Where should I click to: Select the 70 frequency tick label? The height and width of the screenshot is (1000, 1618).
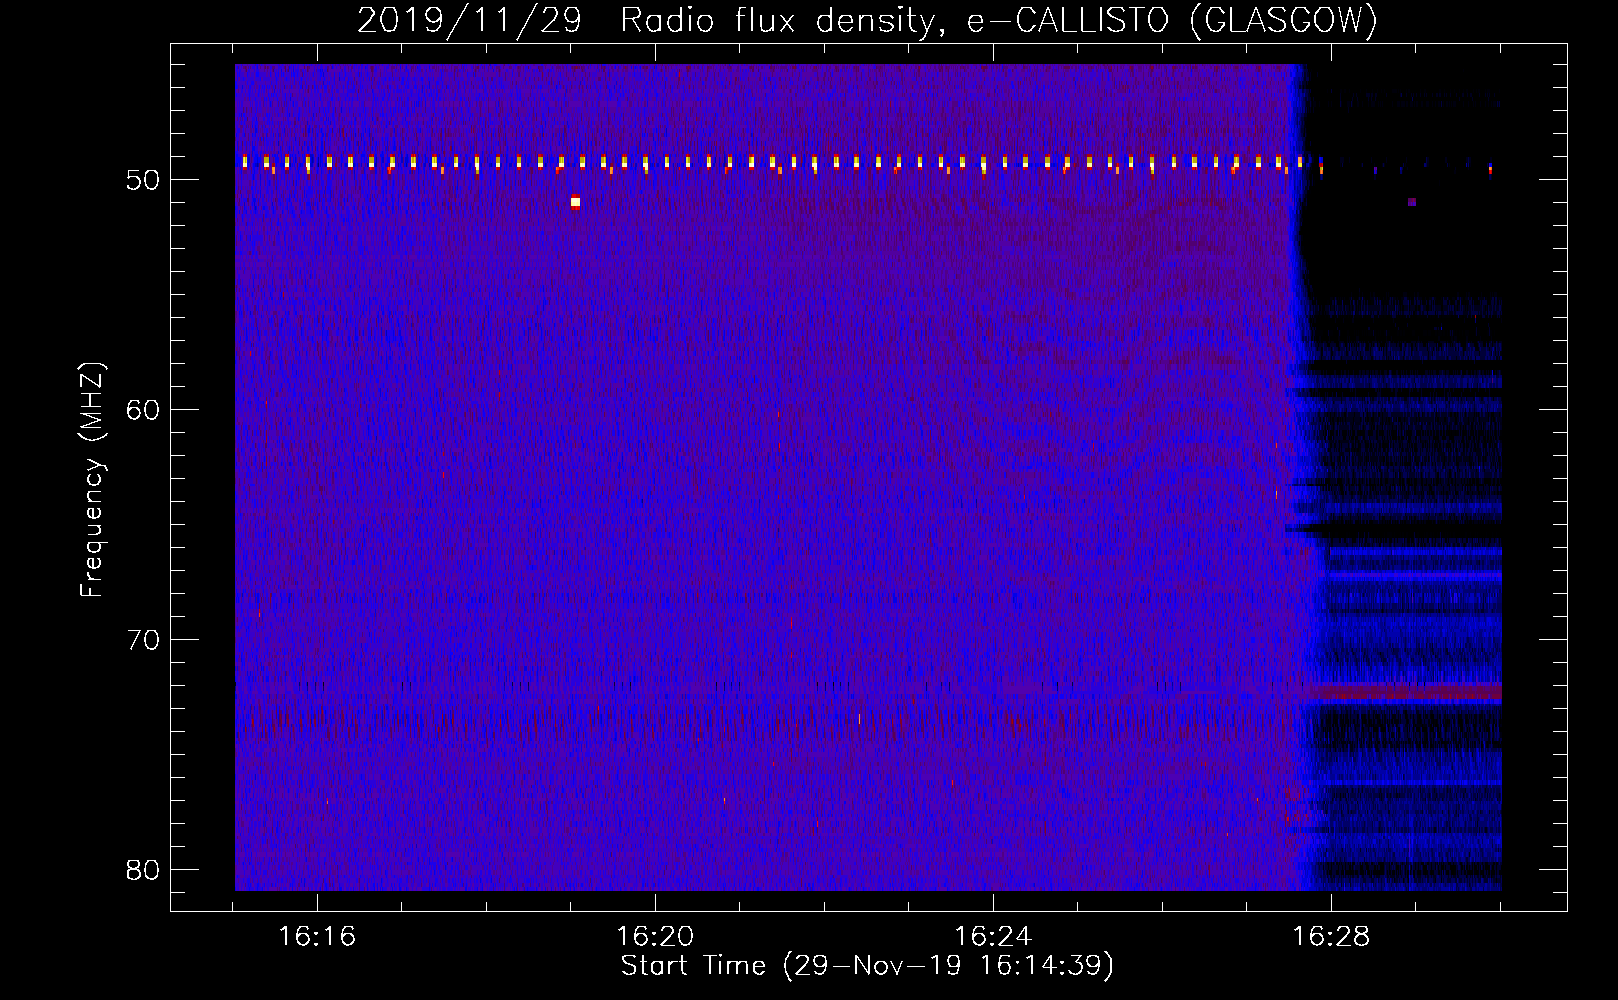(x=143, y=640)
